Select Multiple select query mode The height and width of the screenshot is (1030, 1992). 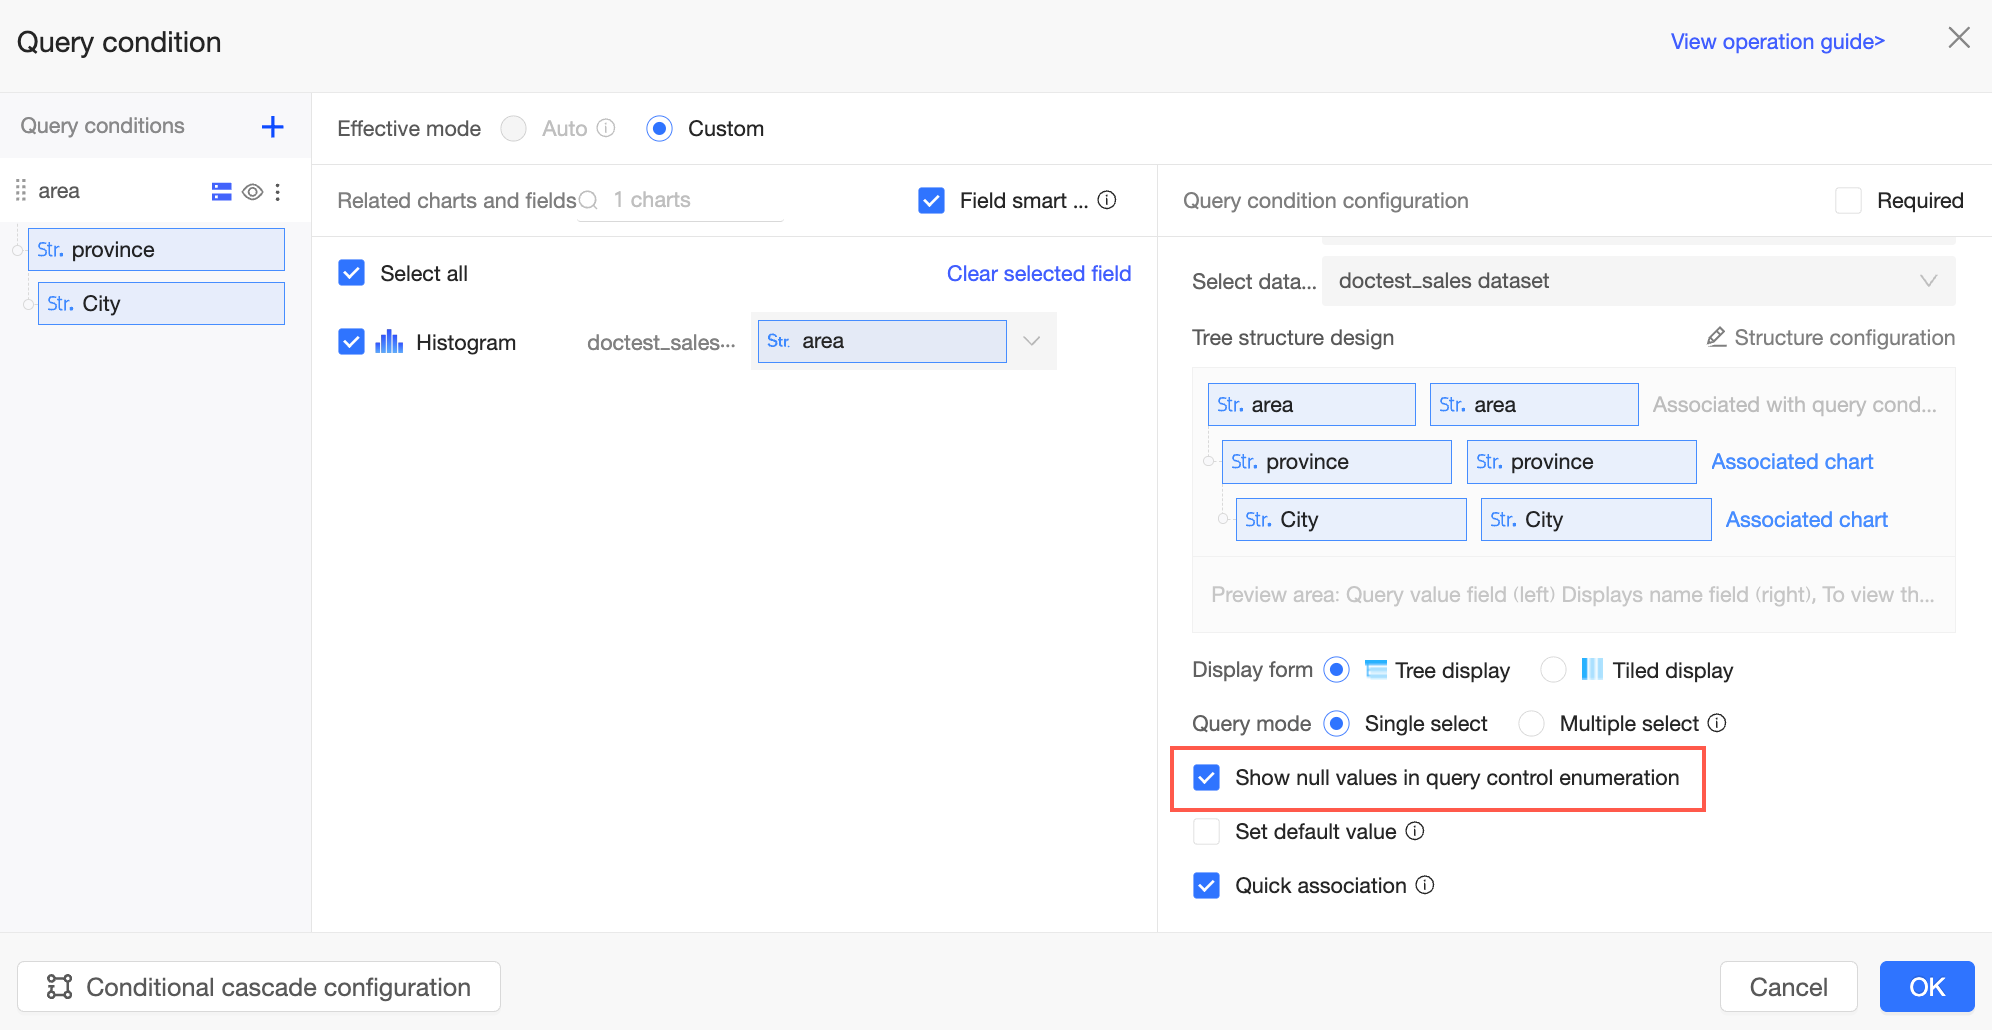pos(1531,723)
